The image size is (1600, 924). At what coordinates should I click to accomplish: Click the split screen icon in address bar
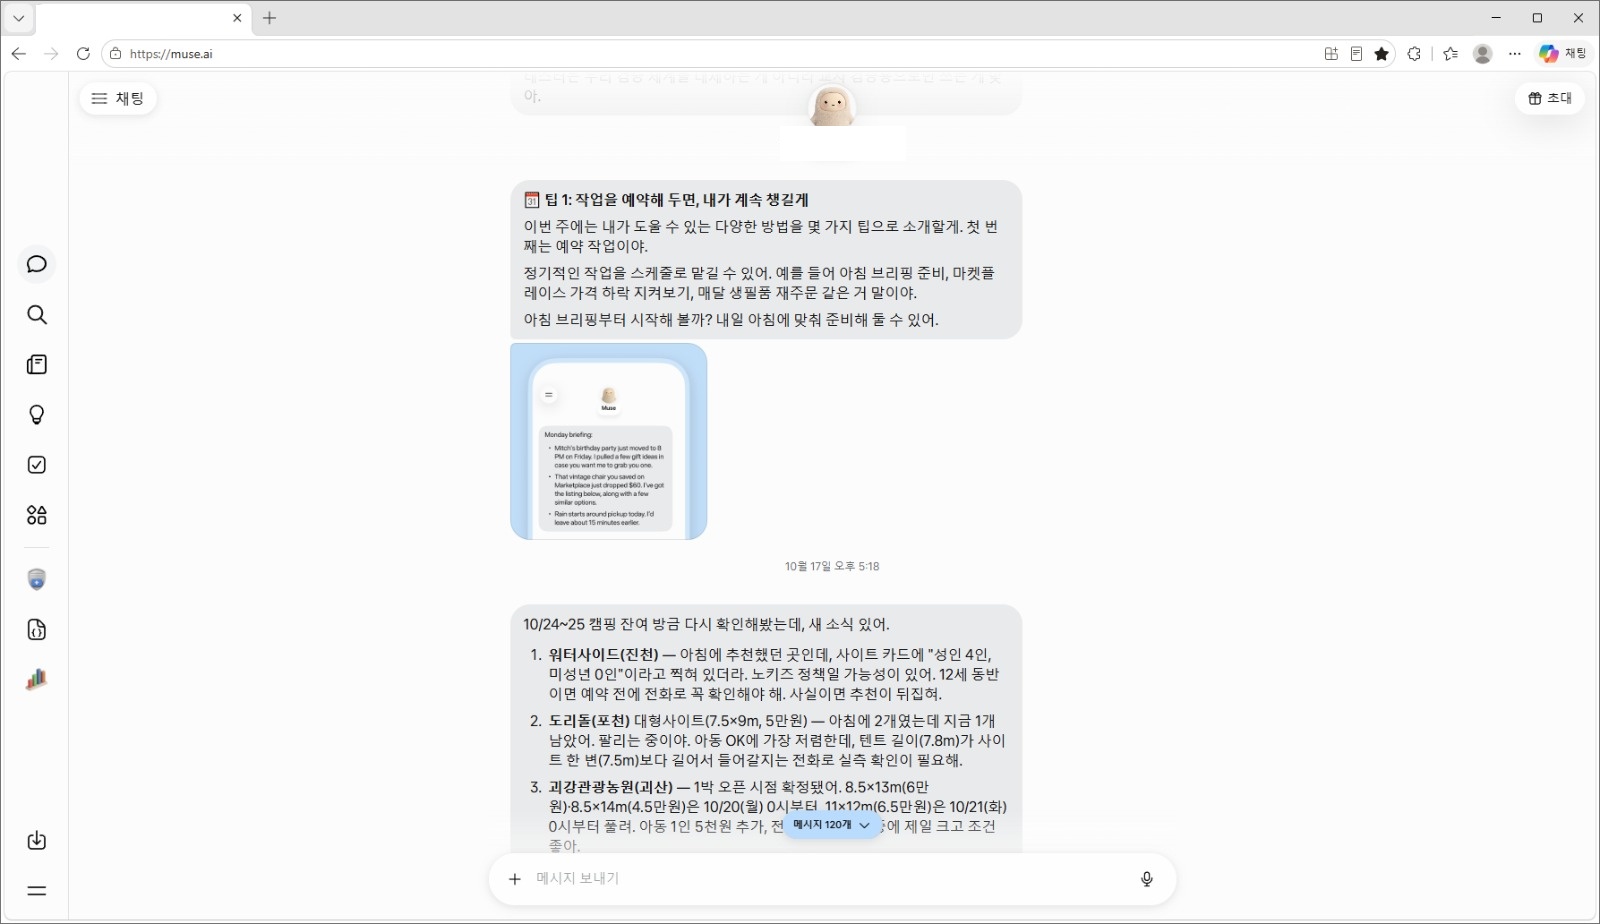1331,54
